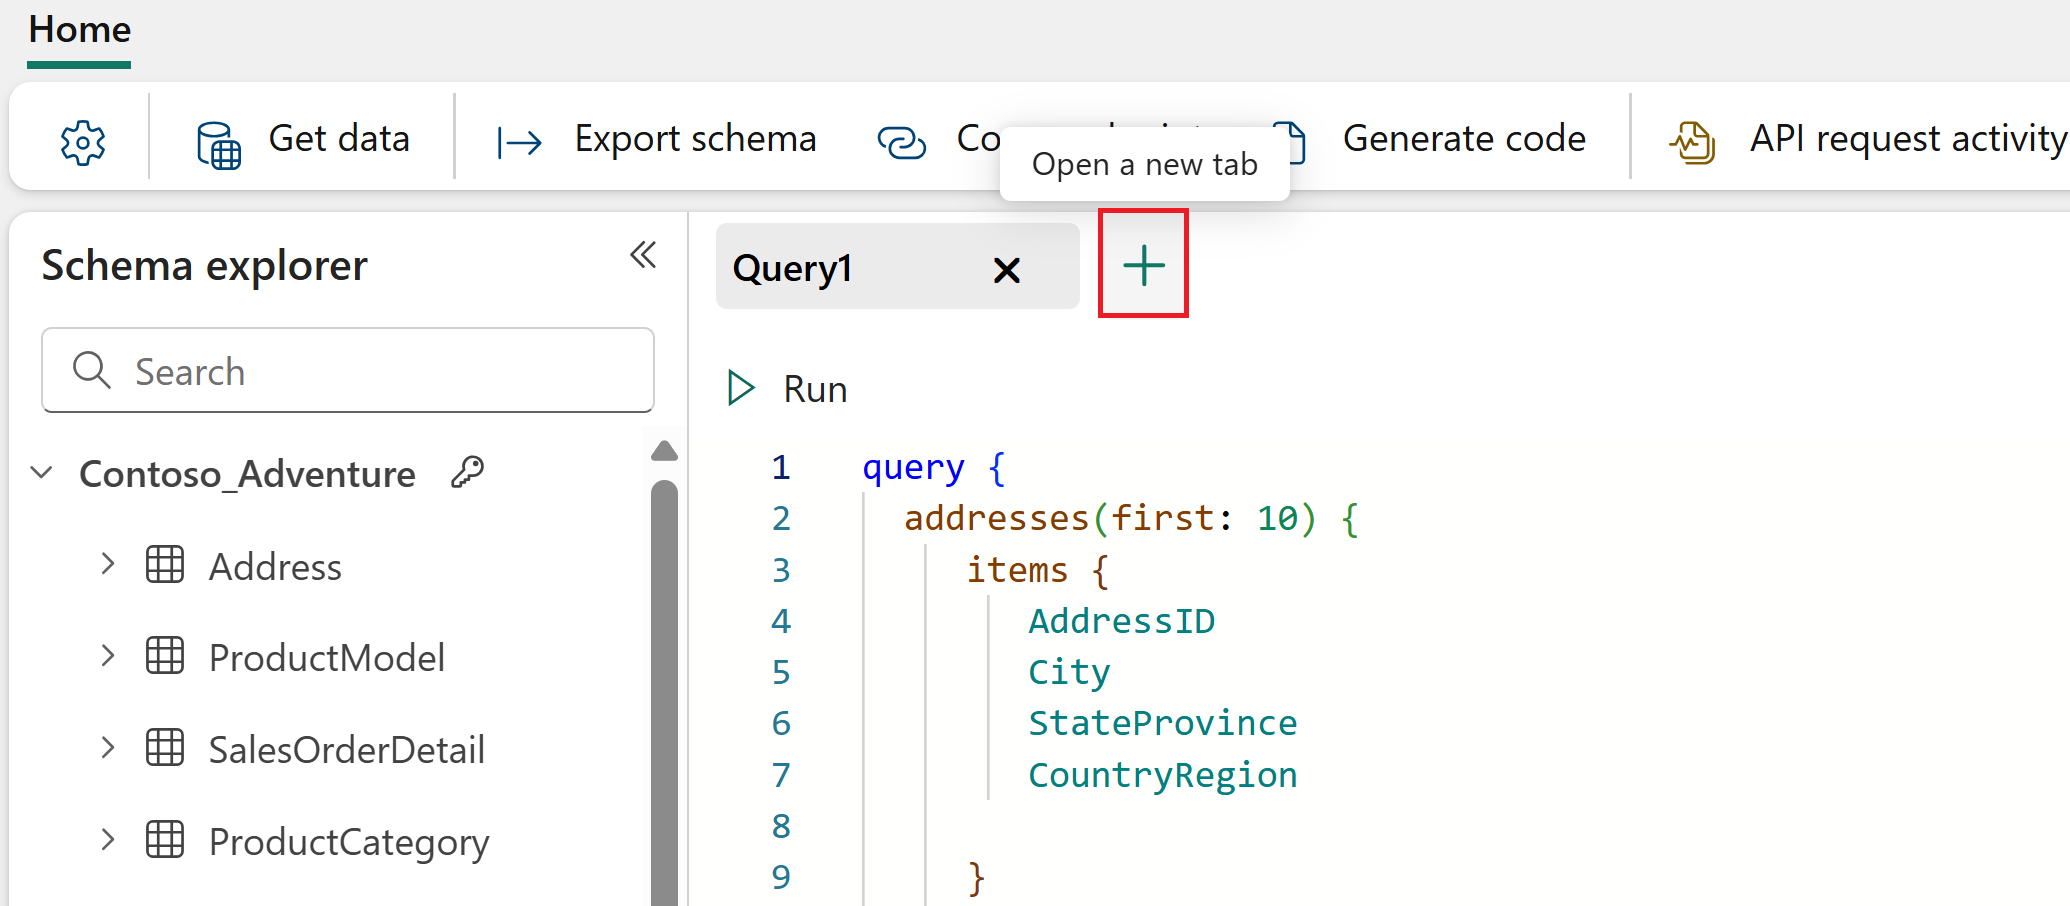
Task: Click line number 8 in the editor
Action: tap(781, 826)
